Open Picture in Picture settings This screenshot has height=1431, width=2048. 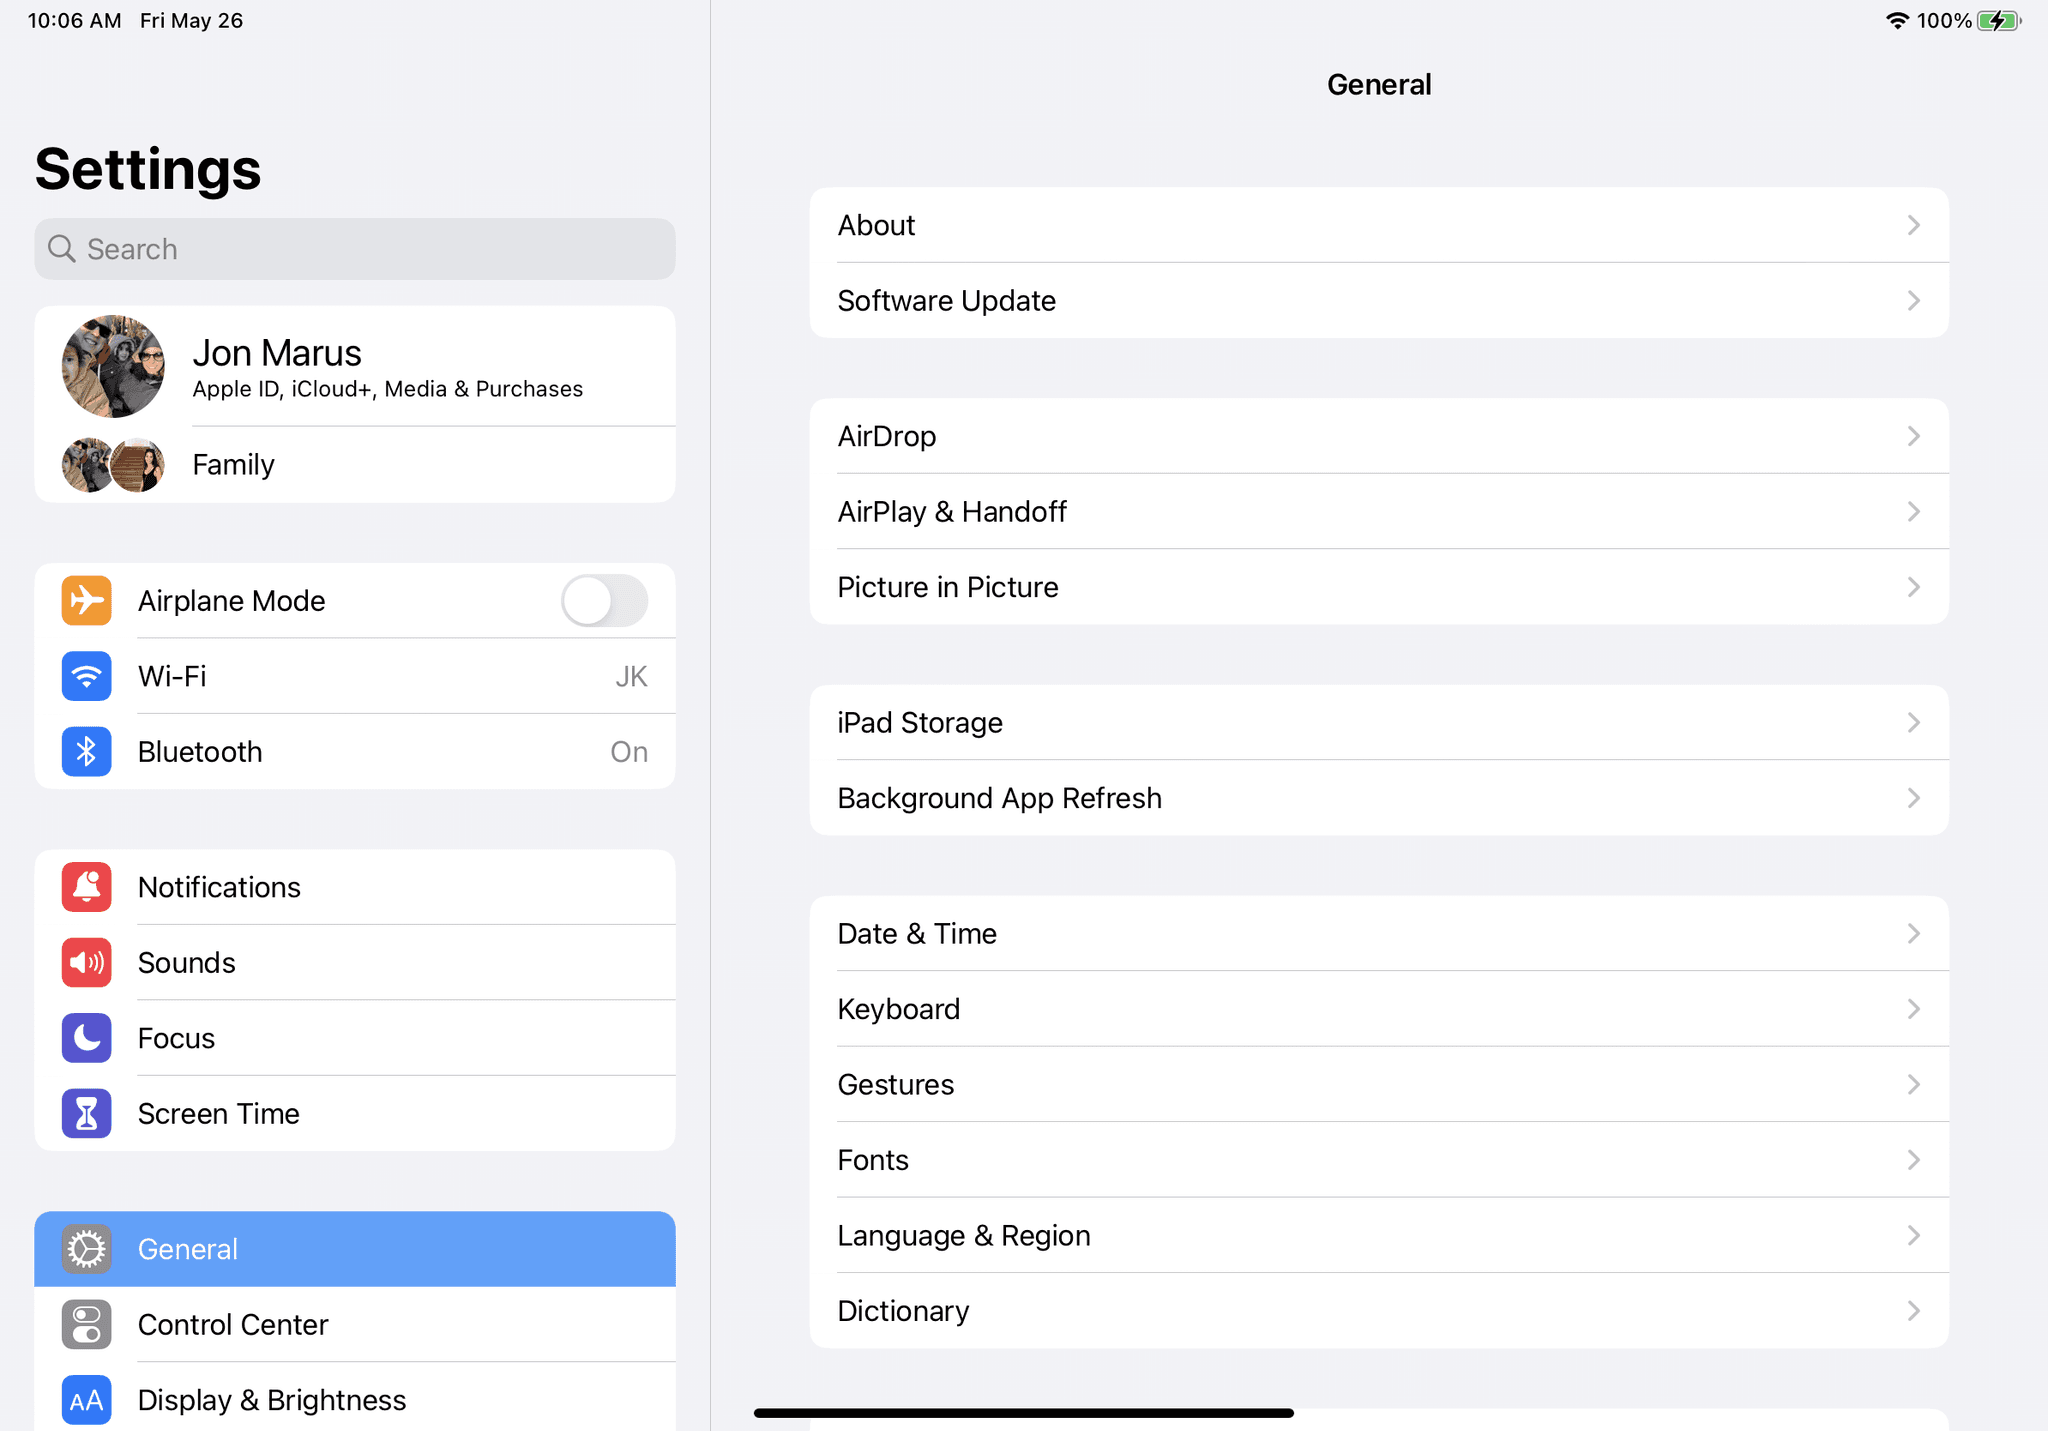point(1379,587)
